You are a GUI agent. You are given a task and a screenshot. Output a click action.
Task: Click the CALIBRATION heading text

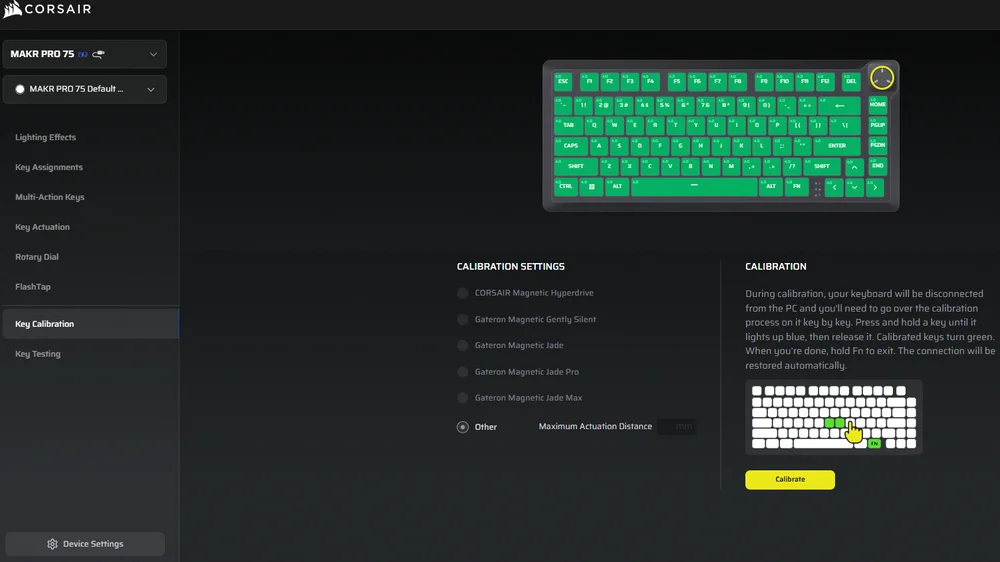776,267
